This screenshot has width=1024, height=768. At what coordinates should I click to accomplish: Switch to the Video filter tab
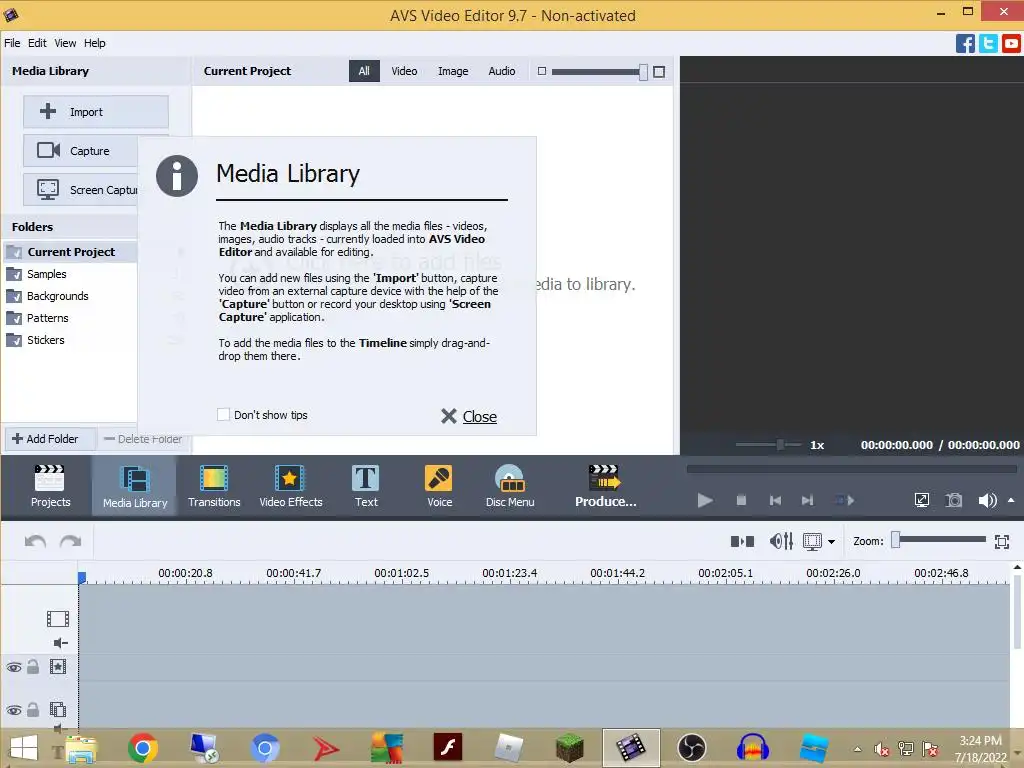tap(404, 71)
